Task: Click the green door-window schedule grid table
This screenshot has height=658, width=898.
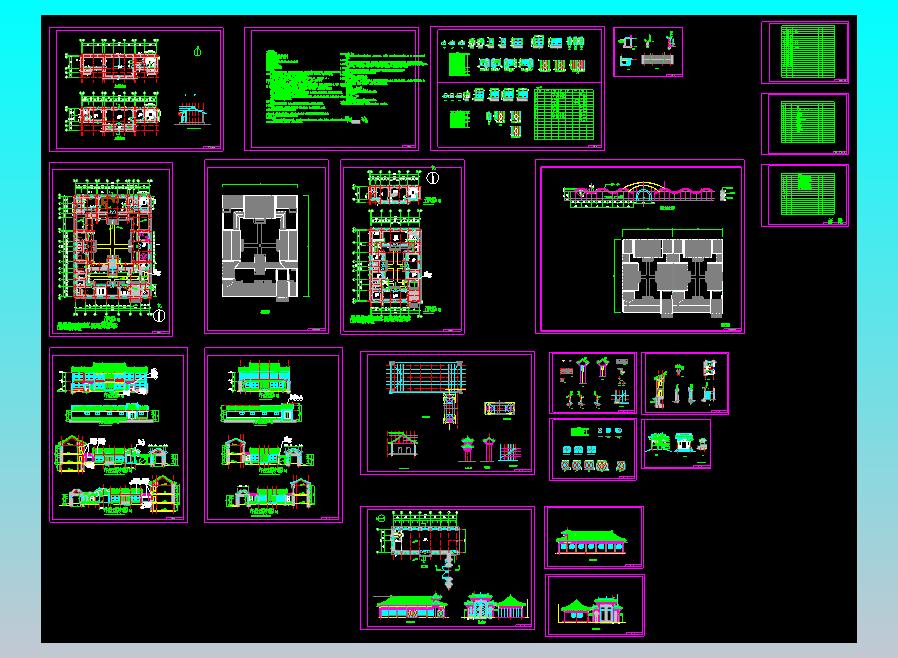Action: tap(564, 113)
